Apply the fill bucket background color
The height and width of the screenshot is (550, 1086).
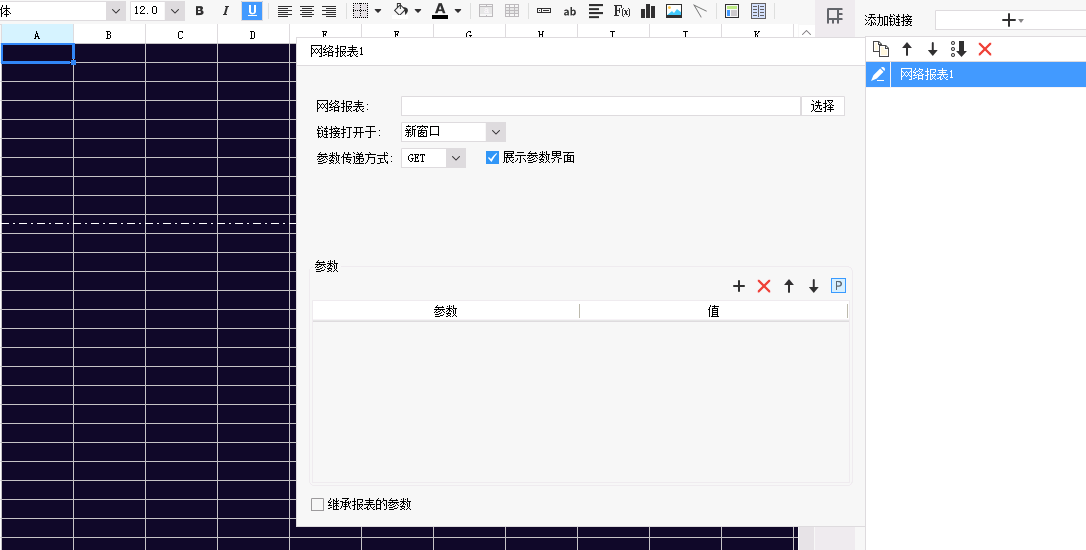(400, 11)
